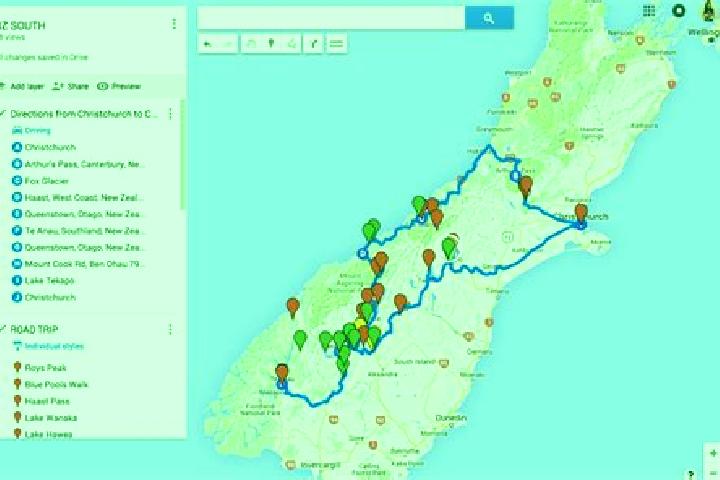Image resolution: width=720 pixels, height=480 pixels.
Task: Click the zoom in plus button
Action: coord(713,453)
